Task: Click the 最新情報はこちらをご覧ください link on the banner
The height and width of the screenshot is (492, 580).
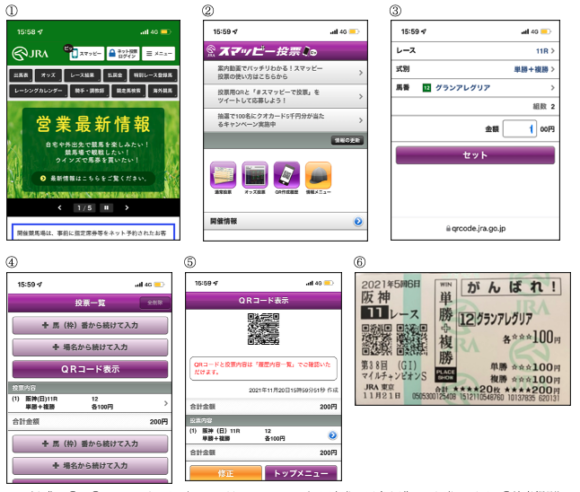Action: (x=93, y=178)
